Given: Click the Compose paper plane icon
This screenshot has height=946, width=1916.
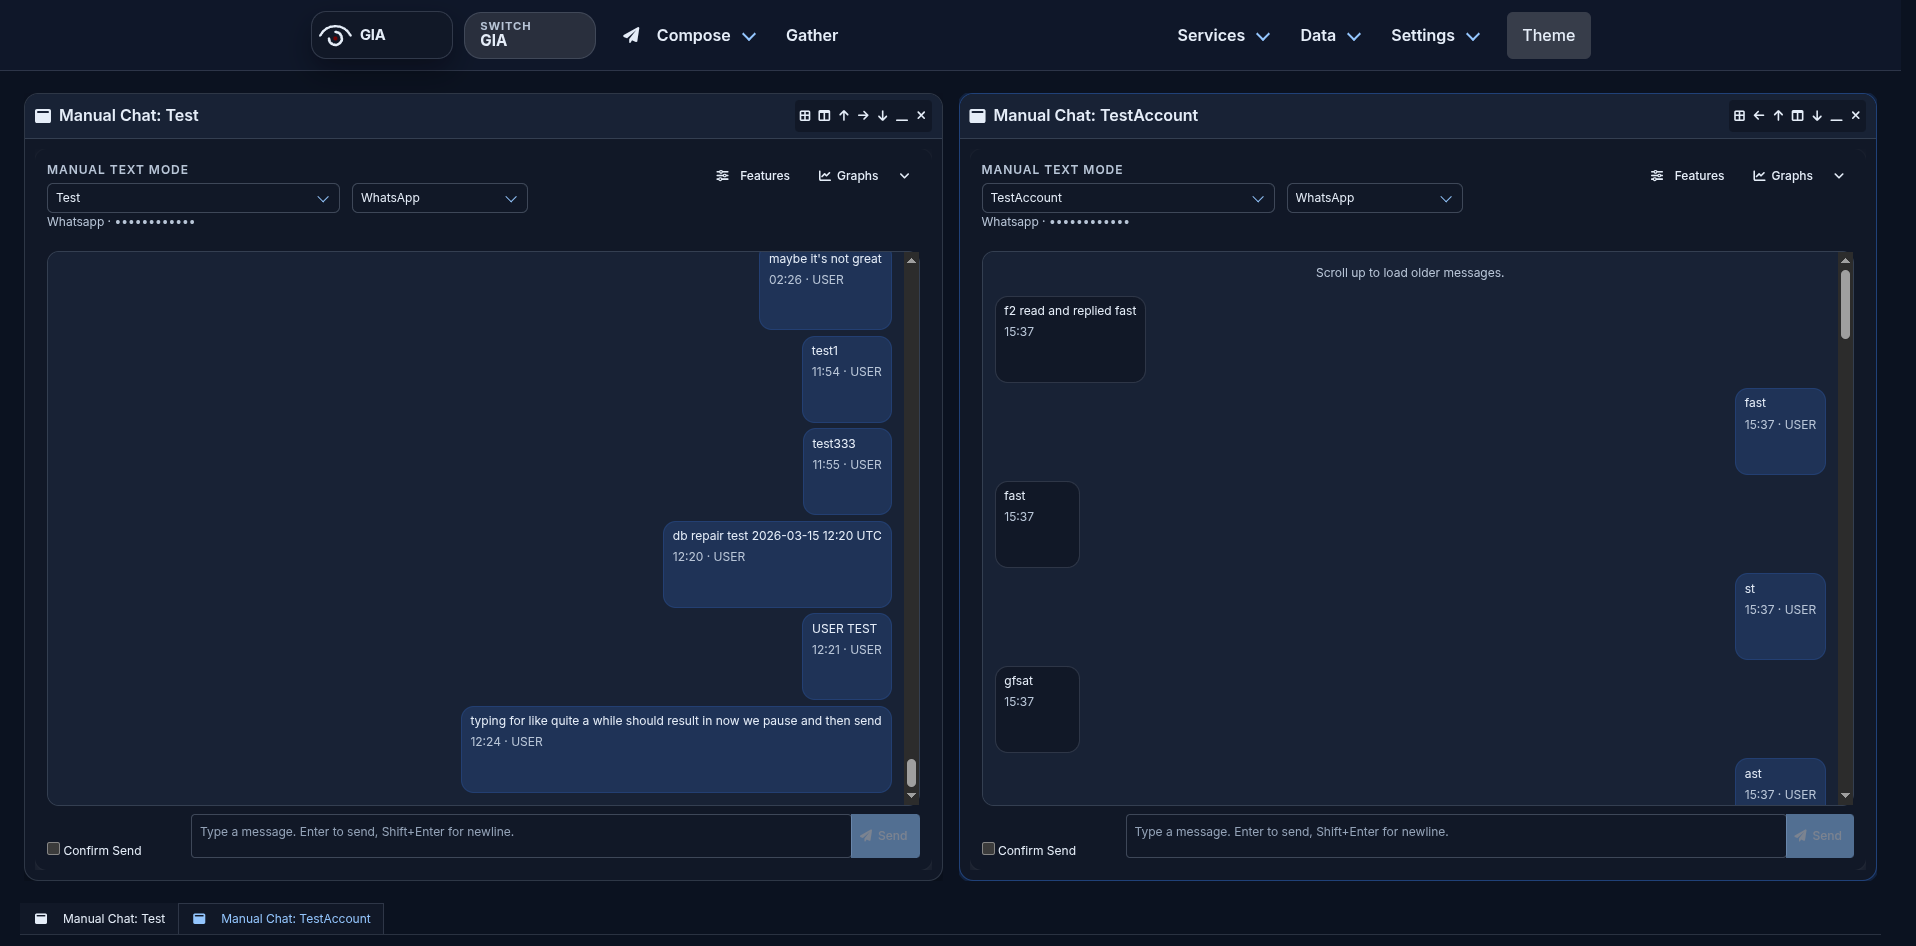Looking at the screenshot, I should point(632,35).
